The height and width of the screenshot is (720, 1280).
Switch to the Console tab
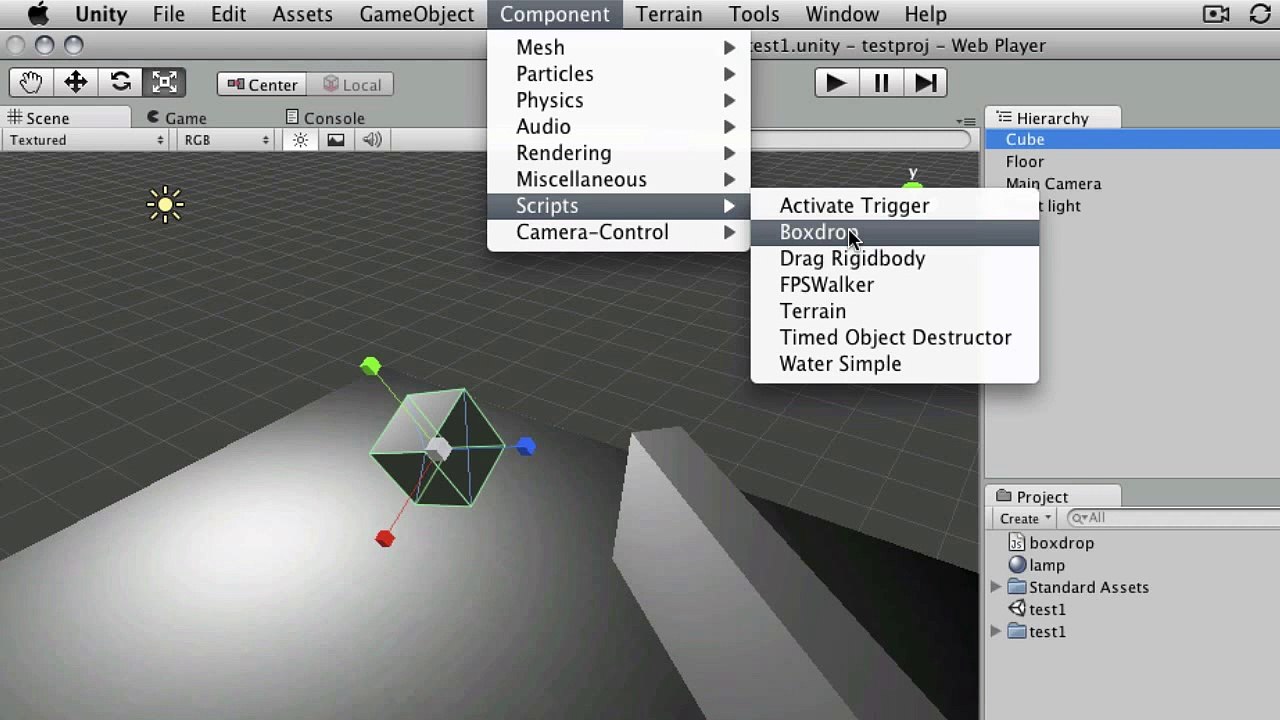[x=325, y=118]
